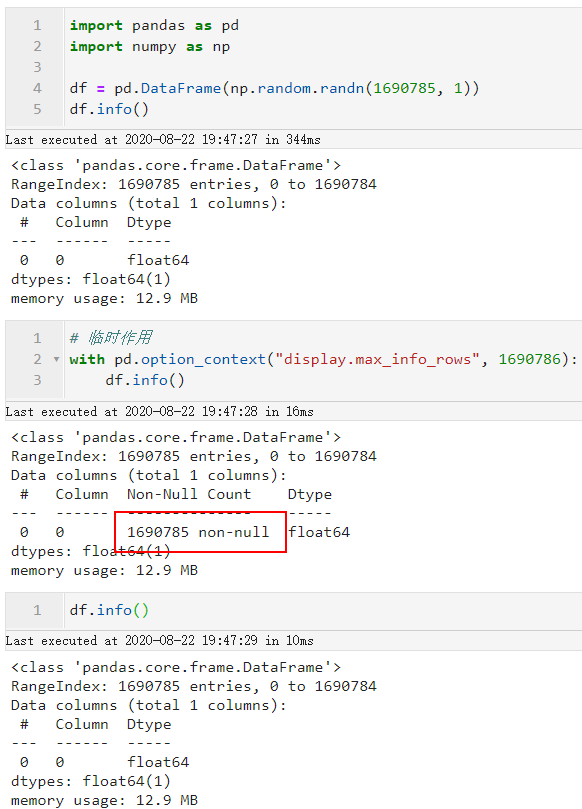Click the "display.max_info_rows" string literal
Screen dimensions: 582x809
click(x=377, y=359)
